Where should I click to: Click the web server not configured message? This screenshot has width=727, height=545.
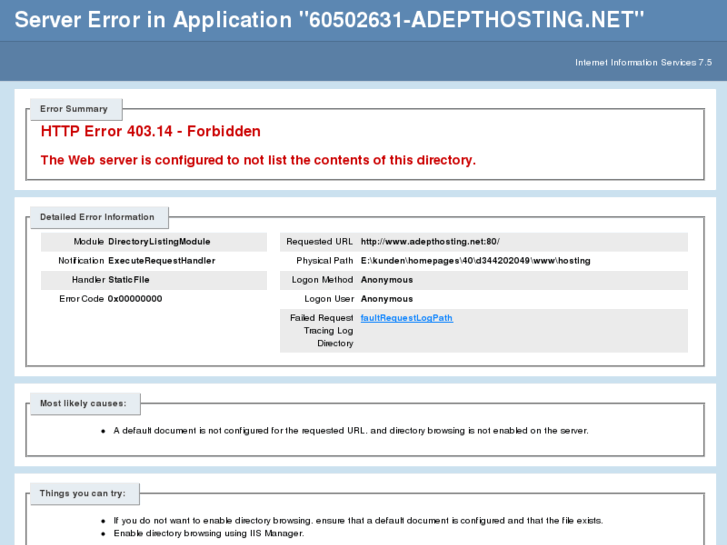[258, 160]
